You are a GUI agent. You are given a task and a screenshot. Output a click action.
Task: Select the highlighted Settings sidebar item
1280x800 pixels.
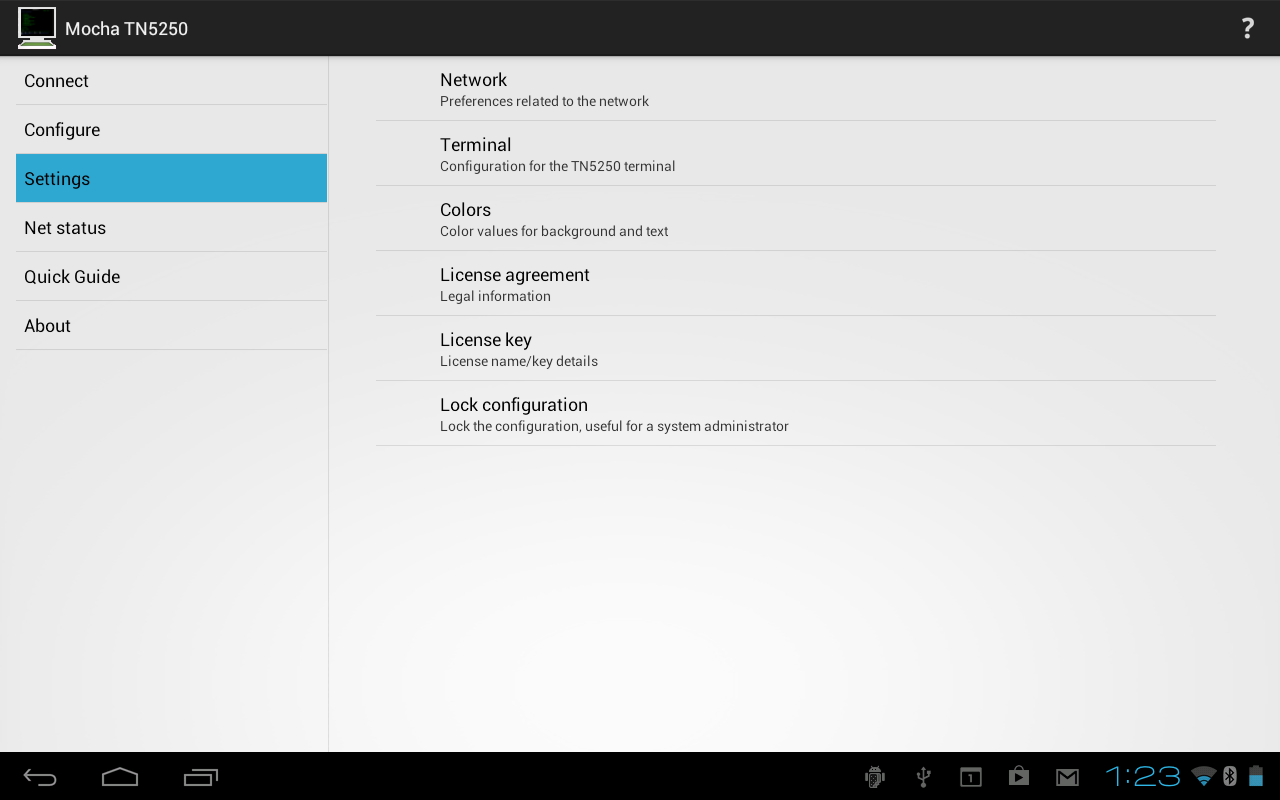click(171, 178)
